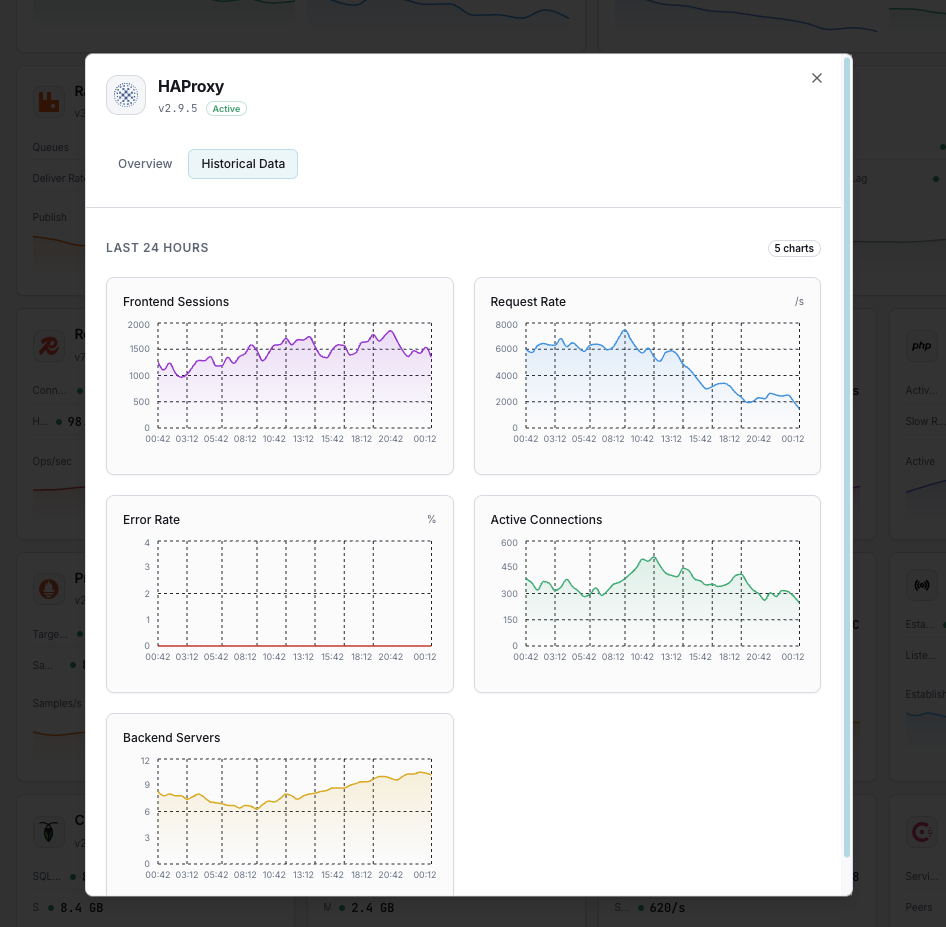Close the HAProxy details dialog
946x927 pixels.
817,78
